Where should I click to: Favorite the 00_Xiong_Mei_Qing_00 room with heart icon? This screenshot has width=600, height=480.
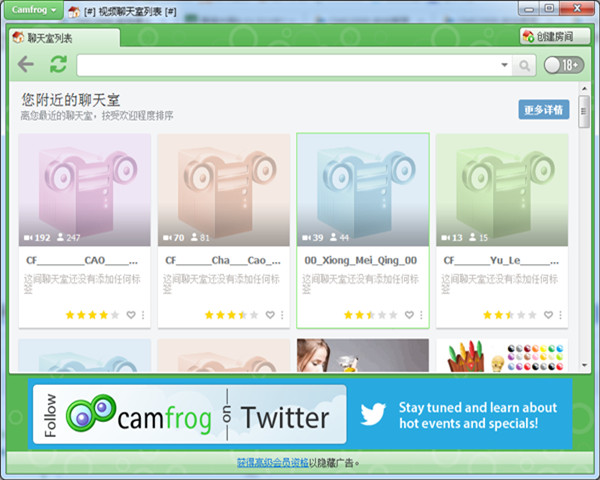pyautogui.click(x=408, y=315)
